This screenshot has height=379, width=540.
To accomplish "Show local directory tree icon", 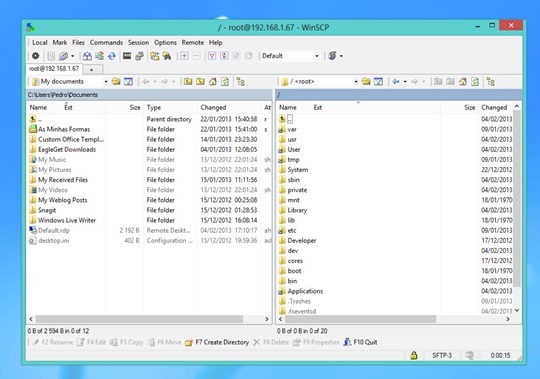I will (241, 82).
